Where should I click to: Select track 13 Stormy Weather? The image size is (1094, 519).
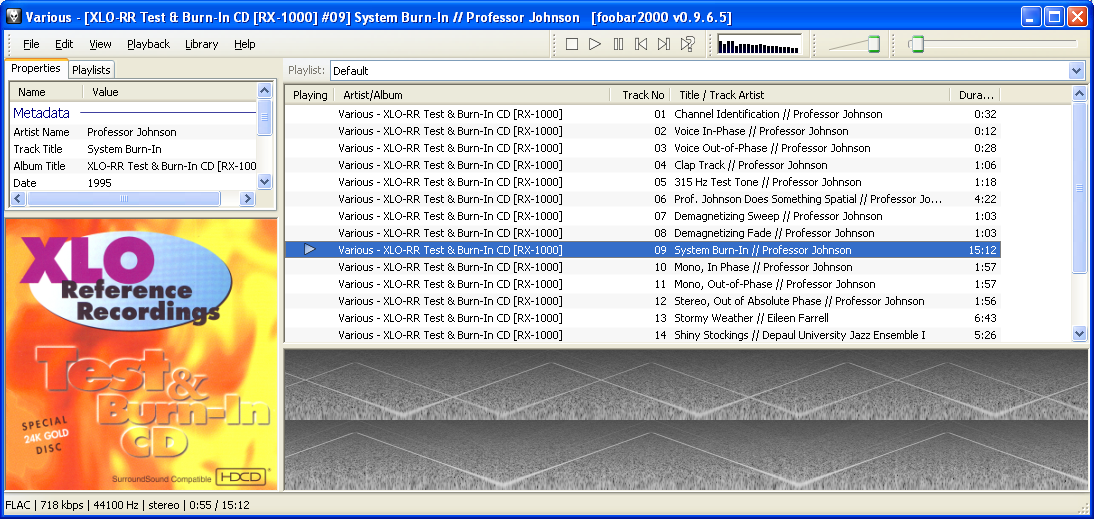pos(643,318)
